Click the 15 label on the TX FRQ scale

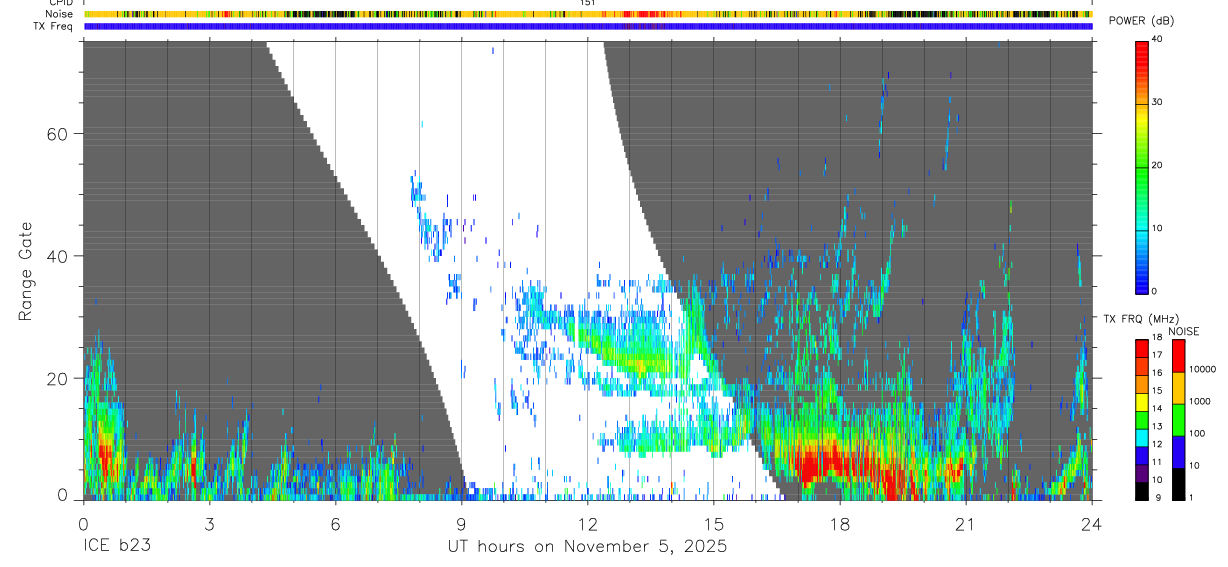click(1157, 390)
